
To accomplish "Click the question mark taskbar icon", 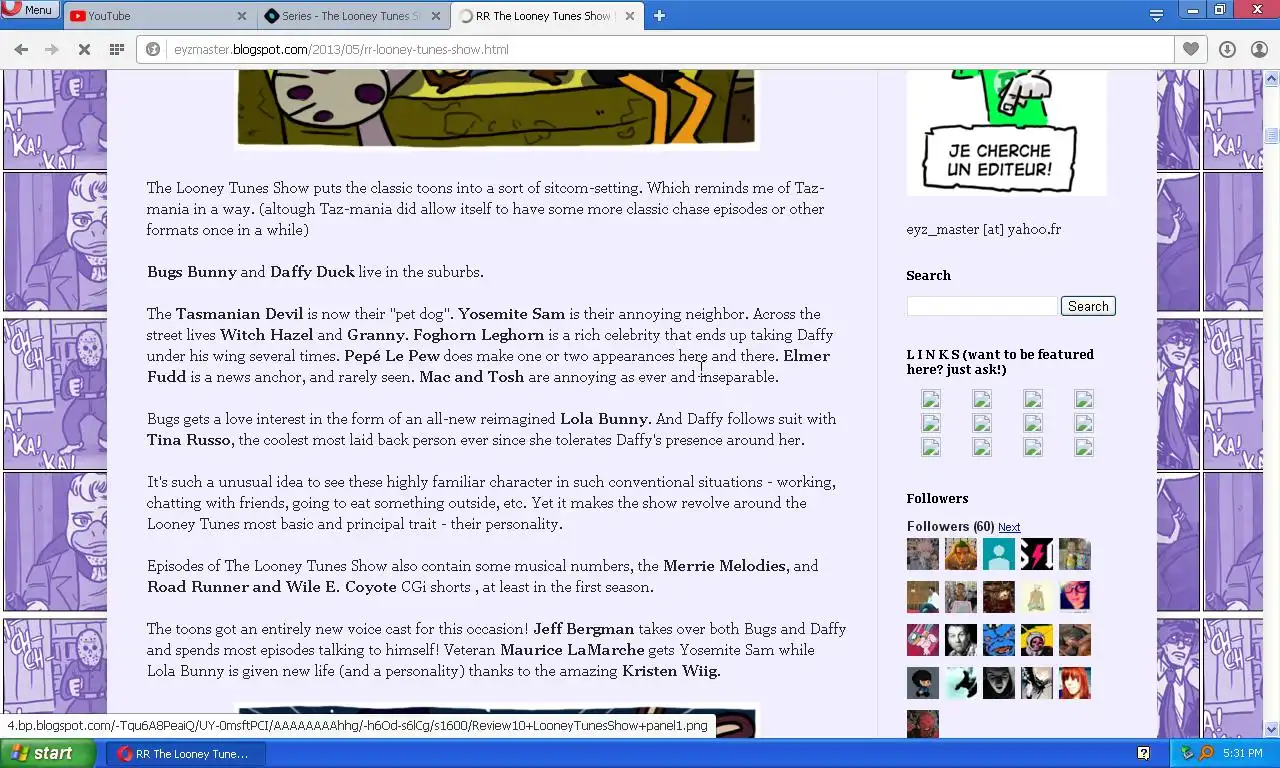I will click(x=1143, y=753).
